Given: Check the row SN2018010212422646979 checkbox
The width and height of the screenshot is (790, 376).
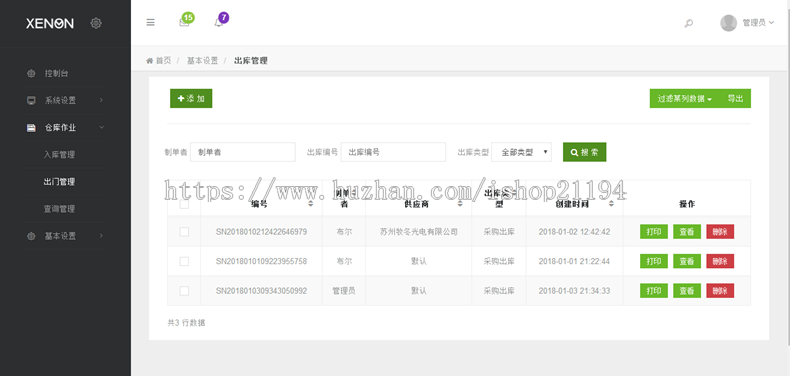Looking at the screenshot, I should [x=184, y=232].
